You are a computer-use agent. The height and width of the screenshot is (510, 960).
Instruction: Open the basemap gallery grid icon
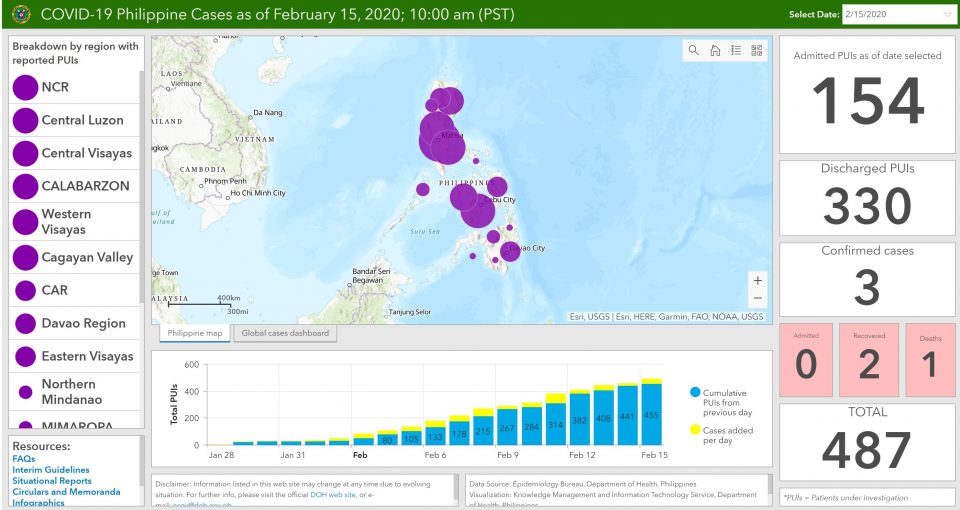pyautogui.click(x=757, y=51)
